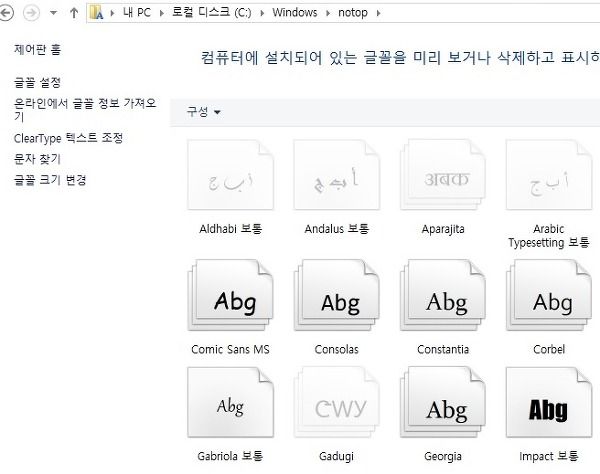Click the 'Impact 보통' label
This screenshot has width=600, height=474.
pyautogui.click(x=549, y=456)
